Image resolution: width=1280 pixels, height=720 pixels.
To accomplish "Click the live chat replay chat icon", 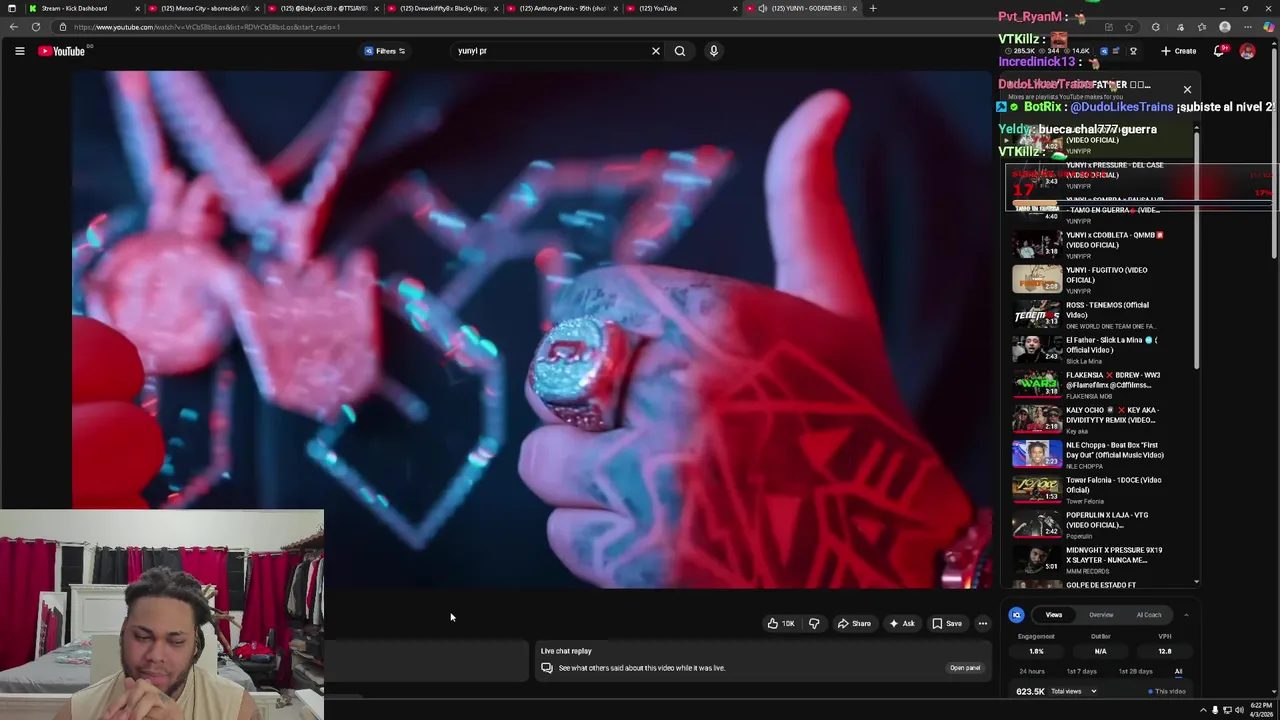I will point(547,668).
